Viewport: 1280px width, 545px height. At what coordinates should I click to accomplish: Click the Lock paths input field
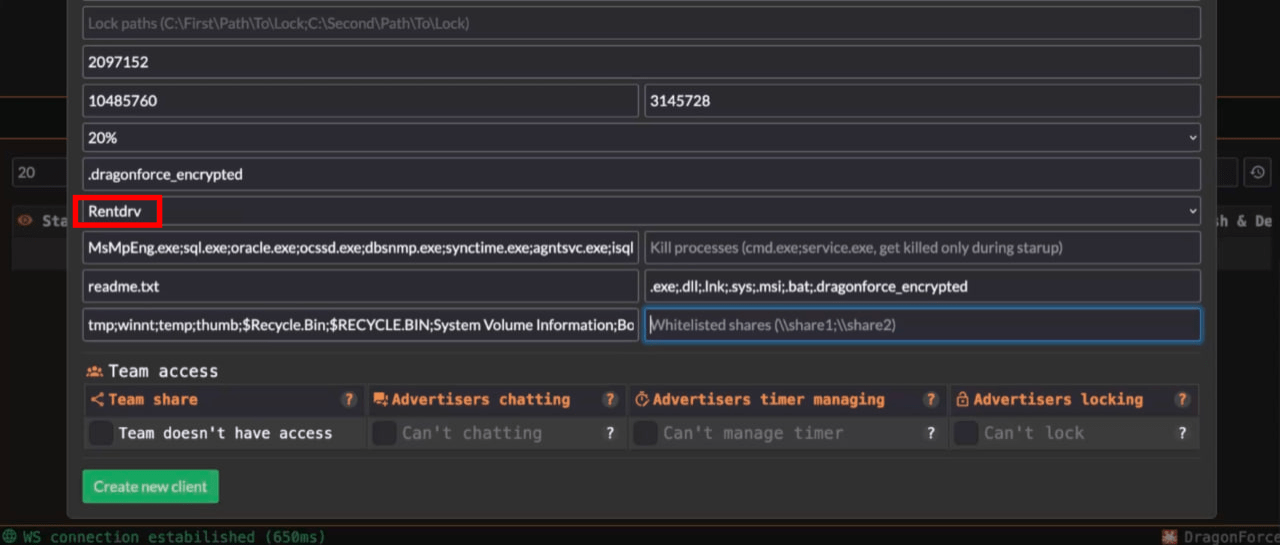tap(641, 23)
